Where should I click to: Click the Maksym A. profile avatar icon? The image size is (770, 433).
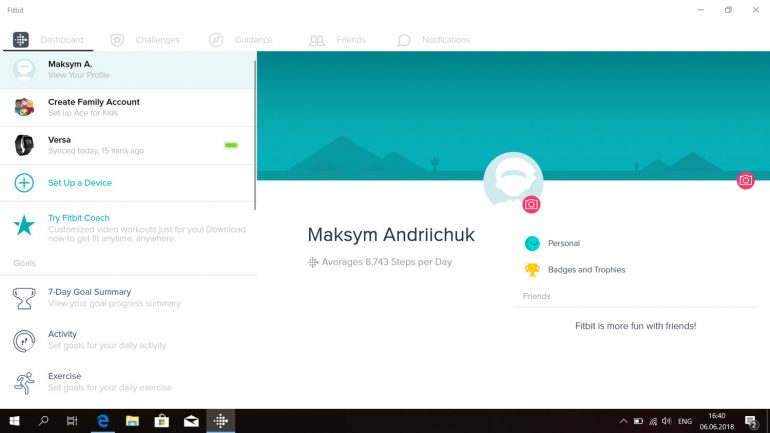click(24, 69)
